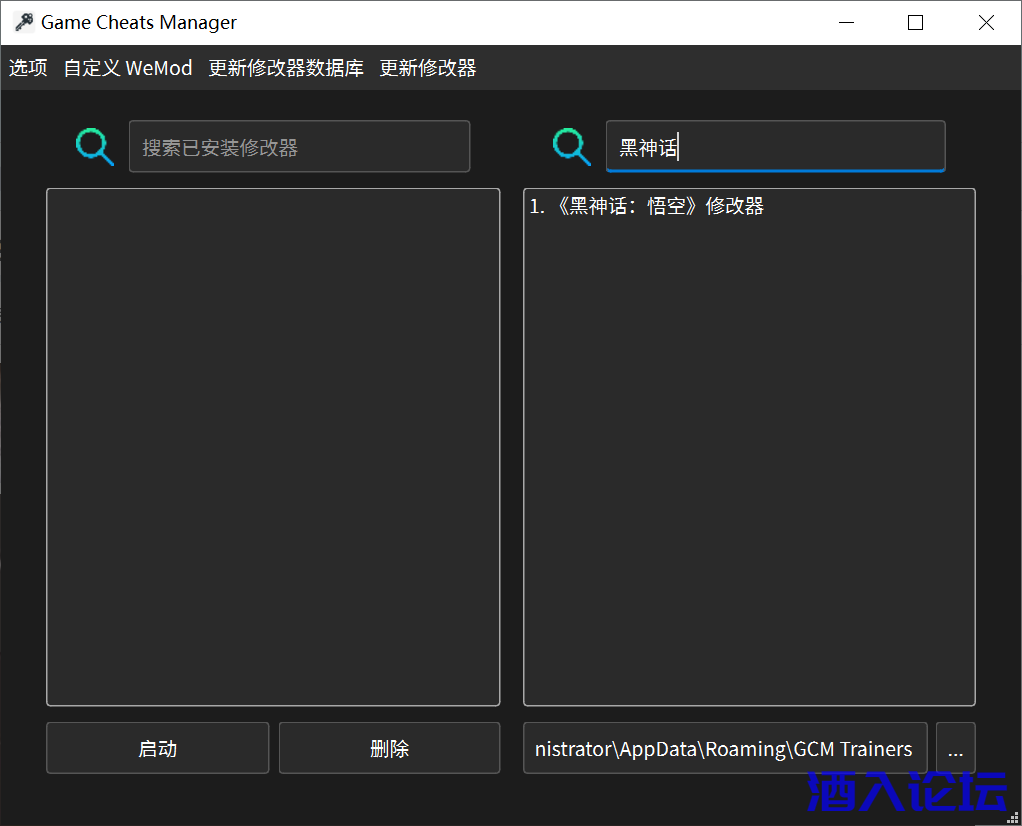
Task: Close the Game Cheats Manager window
Action: [986, 23]
